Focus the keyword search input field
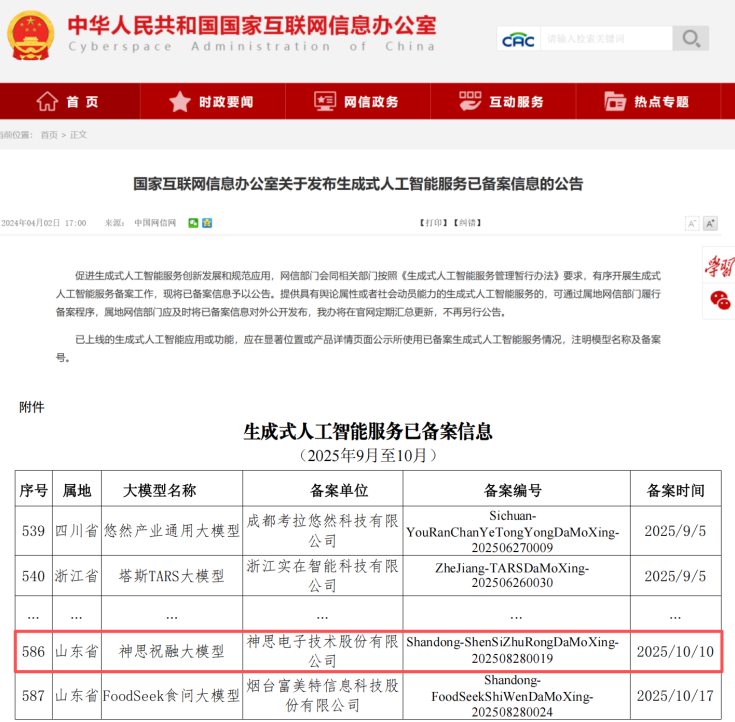This screenshot has width=735, height=722. [x=605, y=39]
